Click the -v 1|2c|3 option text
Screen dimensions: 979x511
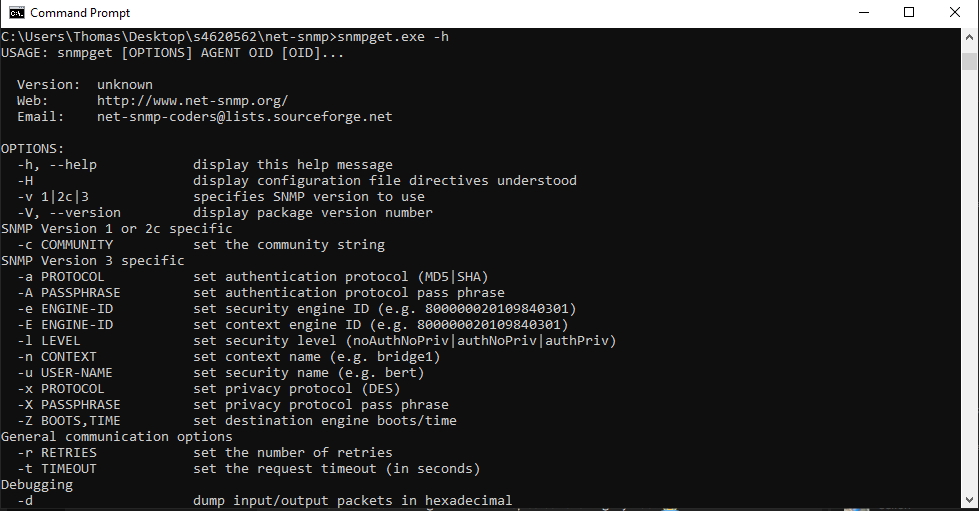(60, 197)
